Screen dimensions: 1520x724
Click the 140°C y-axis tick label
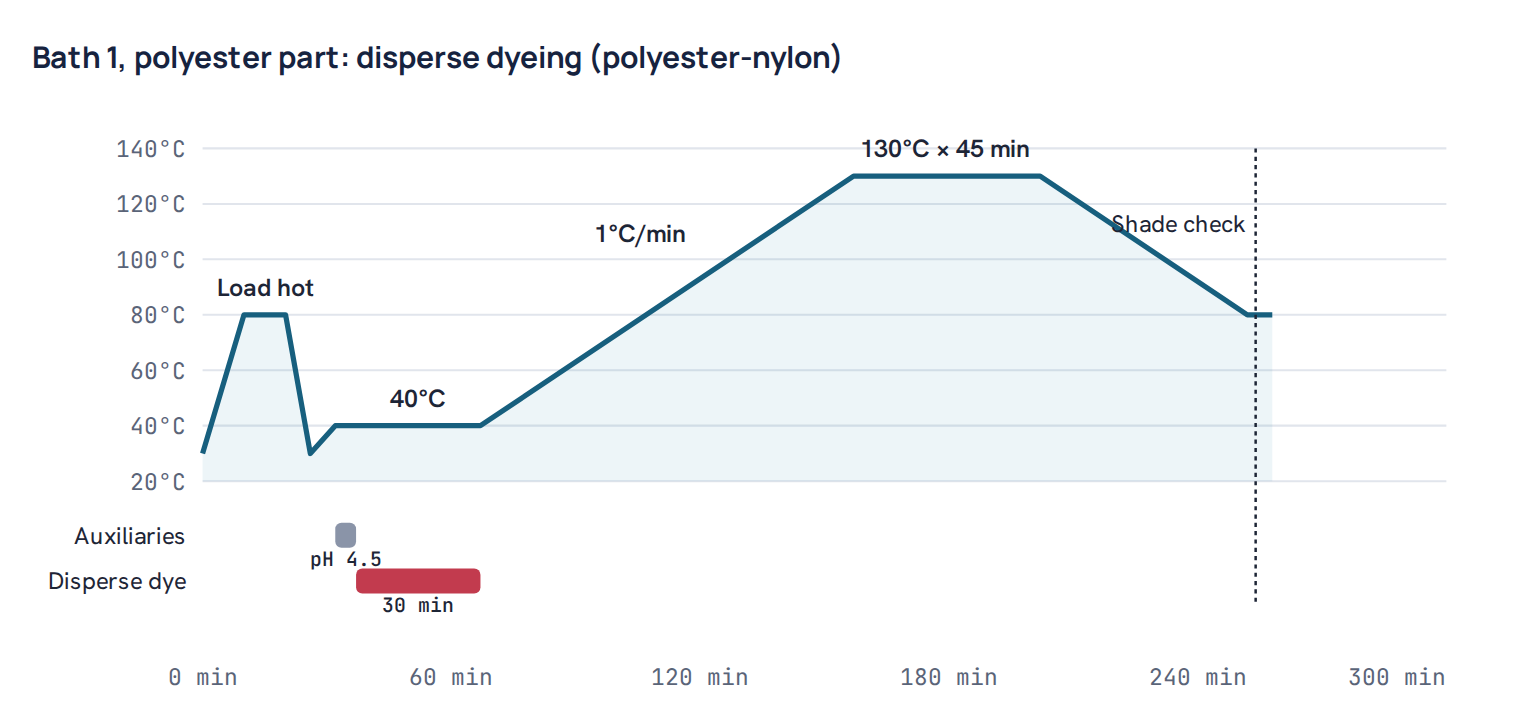click(150, 149)
